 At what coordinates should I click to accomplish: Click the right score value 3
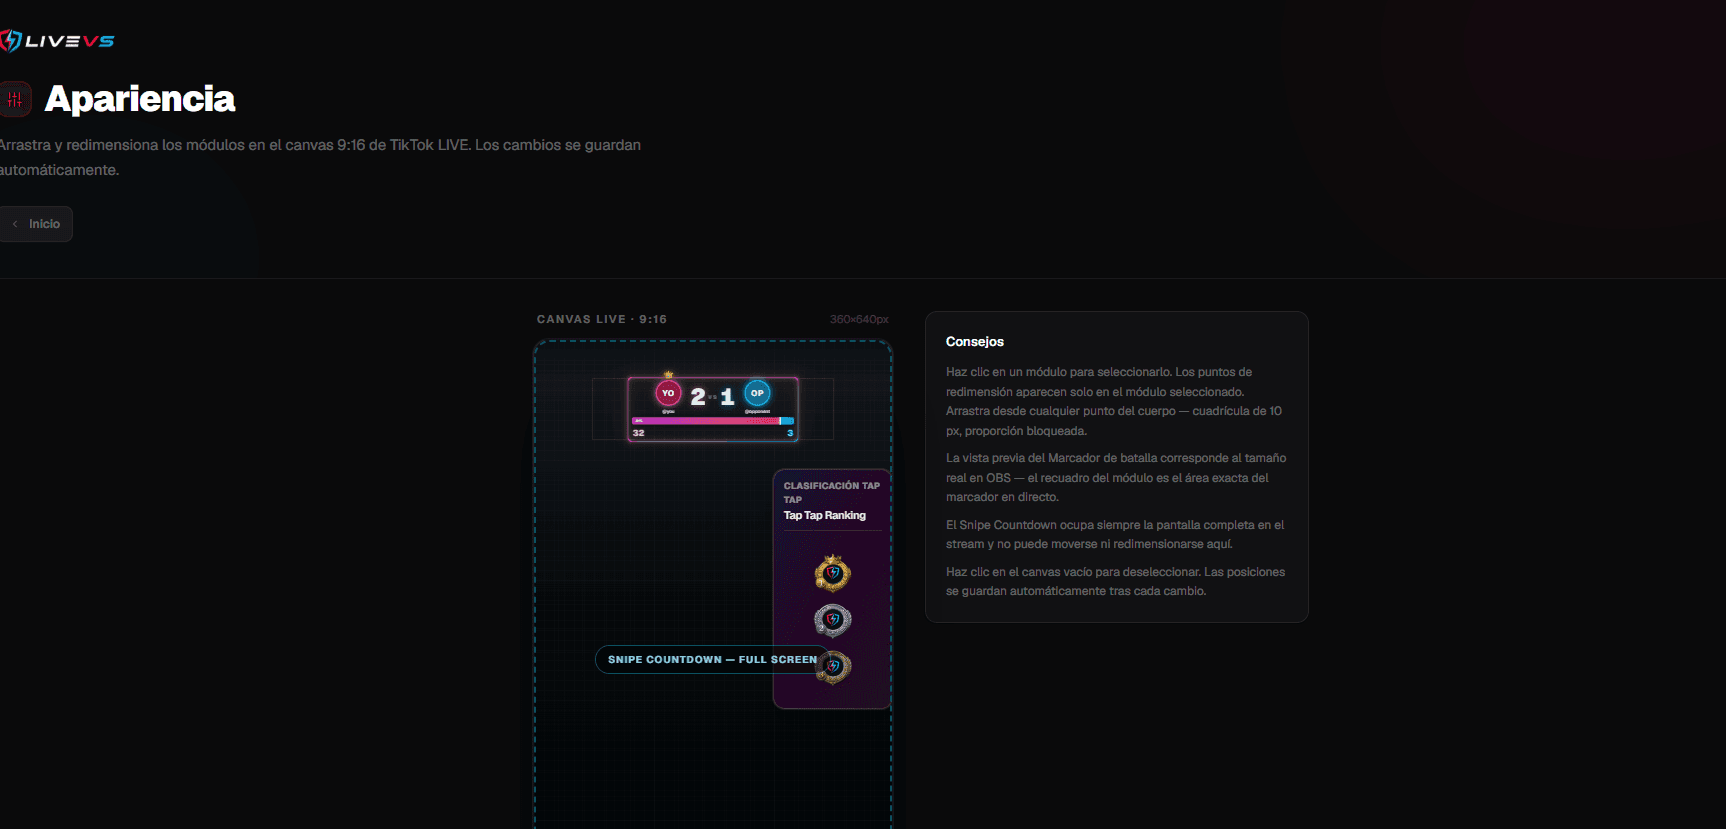point(790,433)
